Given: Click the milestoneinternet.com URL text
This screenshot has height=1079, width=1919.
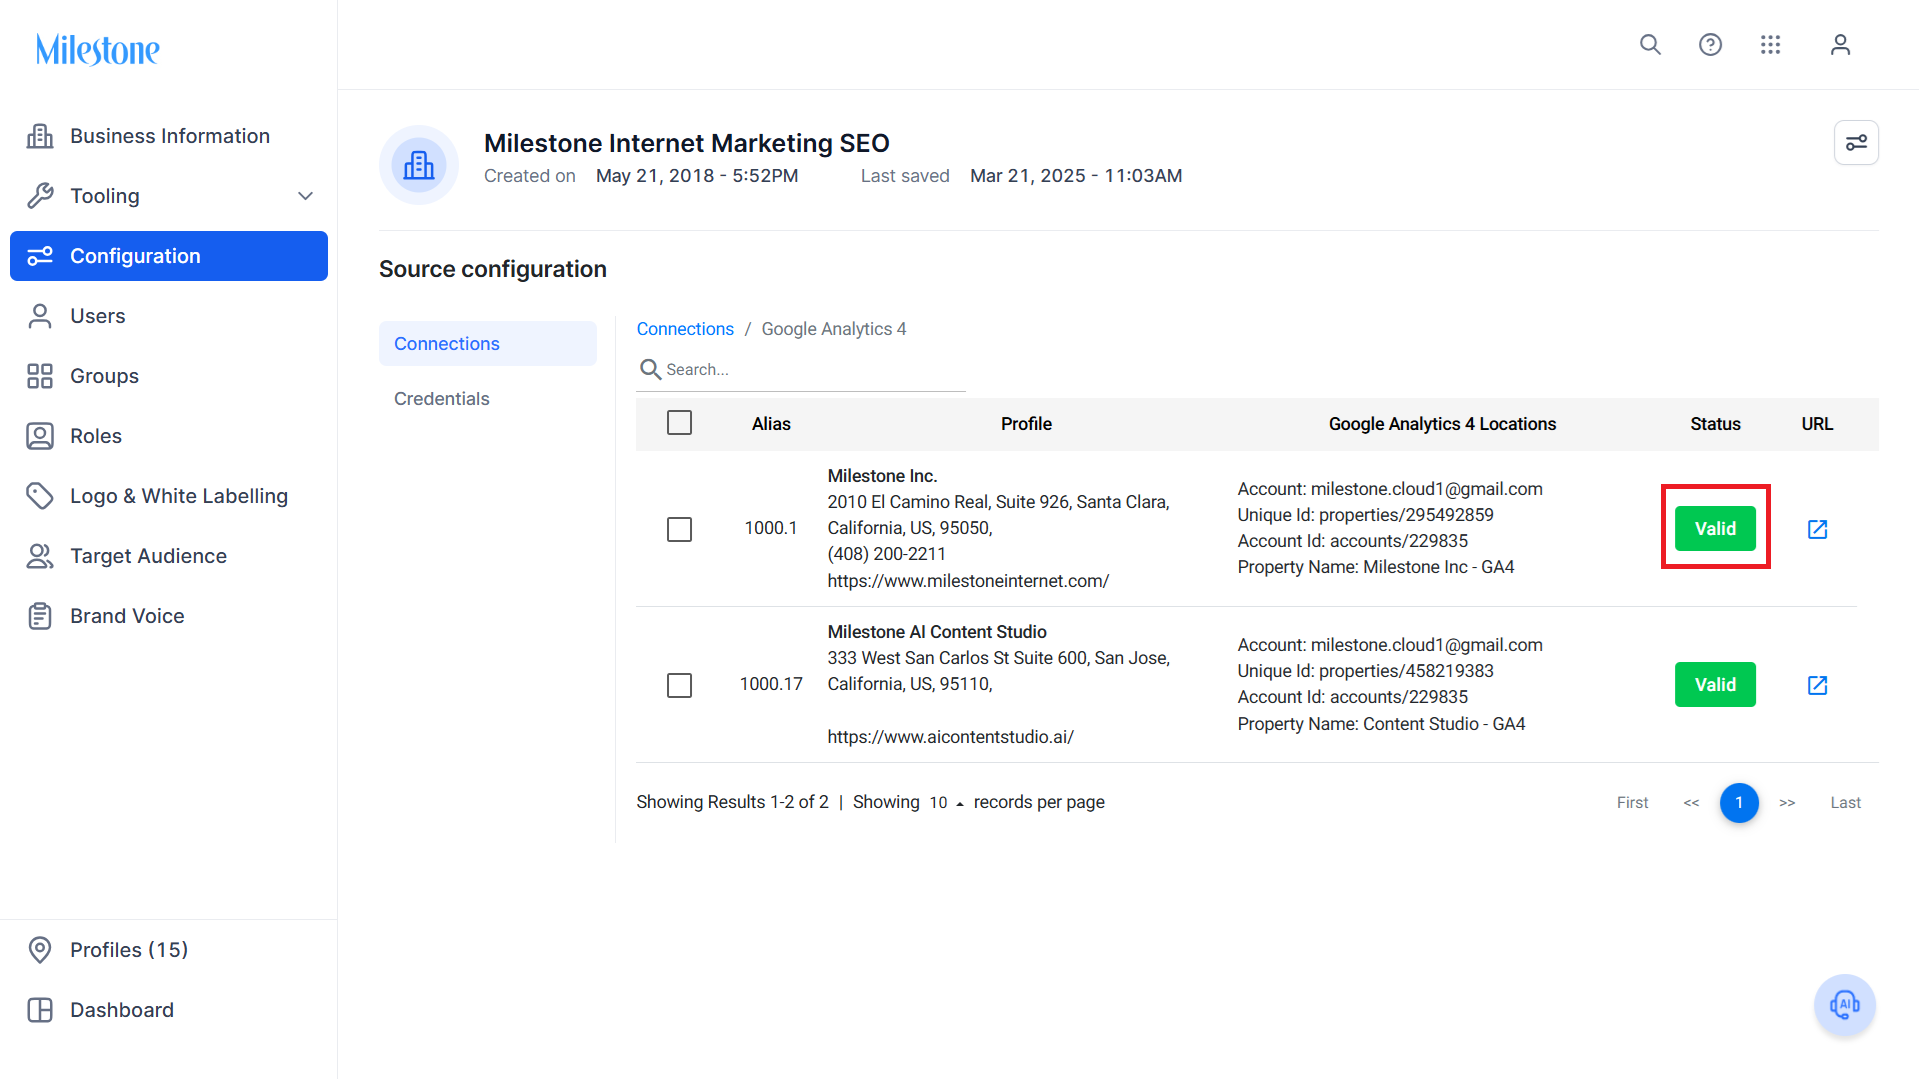Looking at the screenshot, I should click(x=968, y=581).
